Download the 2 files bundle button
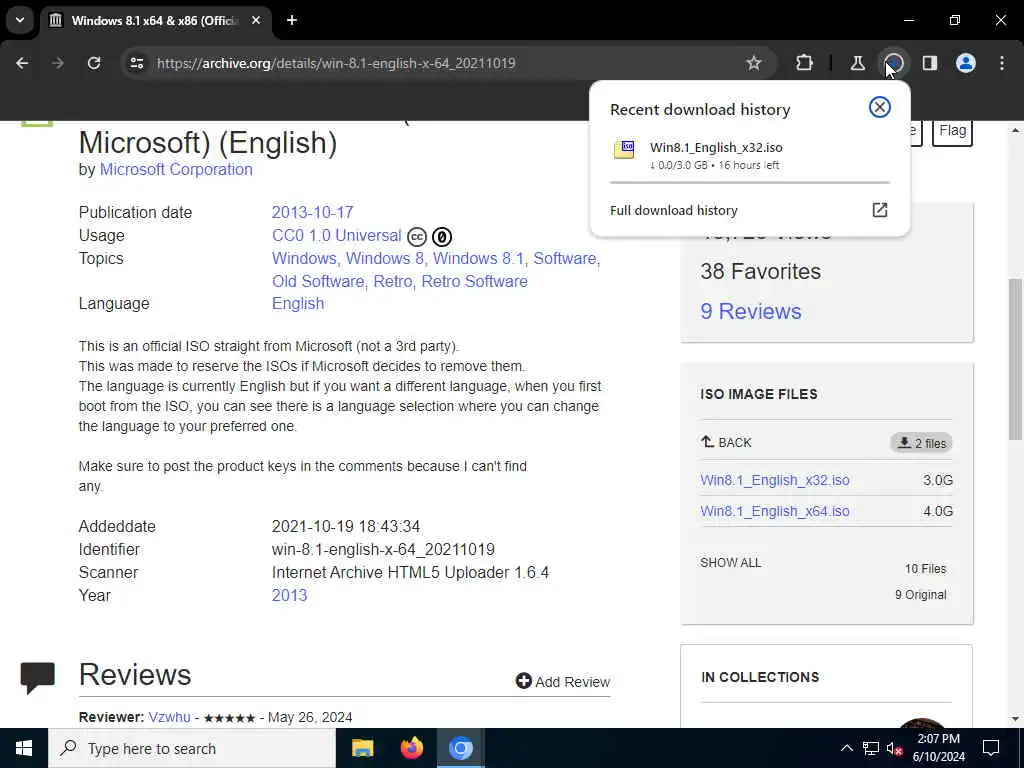The image size is (1024, 768). [921, 443]
